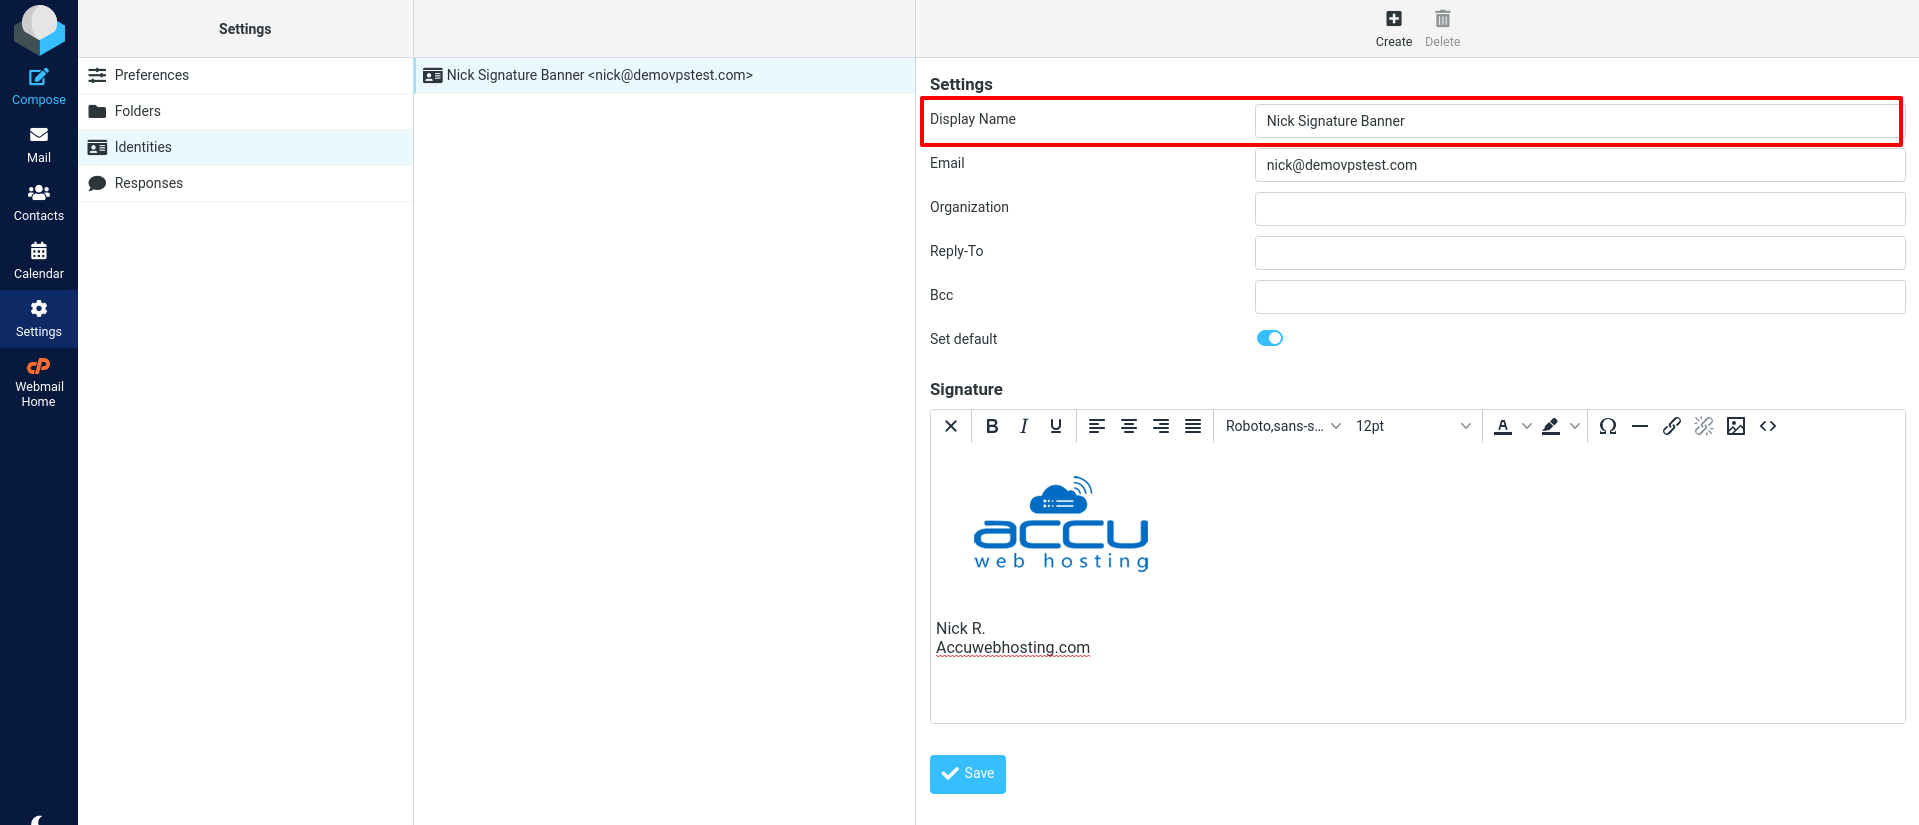Click the Organization input field
This screenshot has height=825, width=1919.
(x=1579, y=209)
